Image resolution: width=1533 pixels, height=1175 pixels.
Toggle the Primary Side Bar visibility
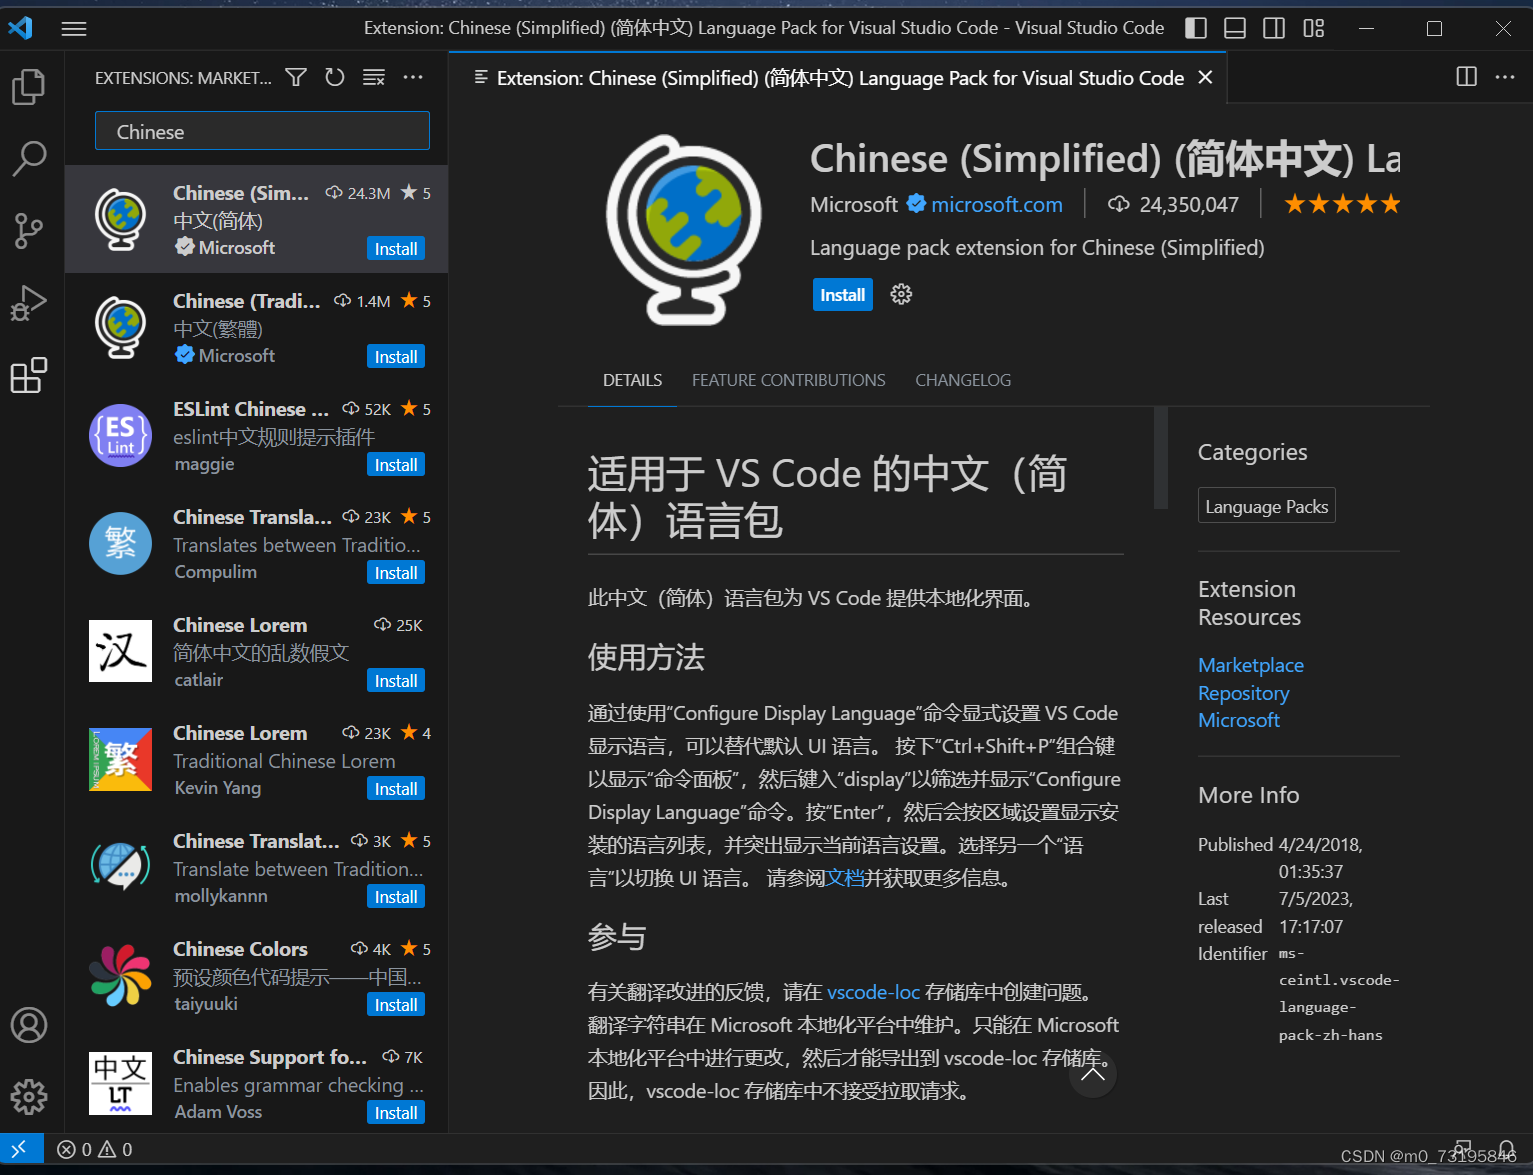pos(1195,28)
